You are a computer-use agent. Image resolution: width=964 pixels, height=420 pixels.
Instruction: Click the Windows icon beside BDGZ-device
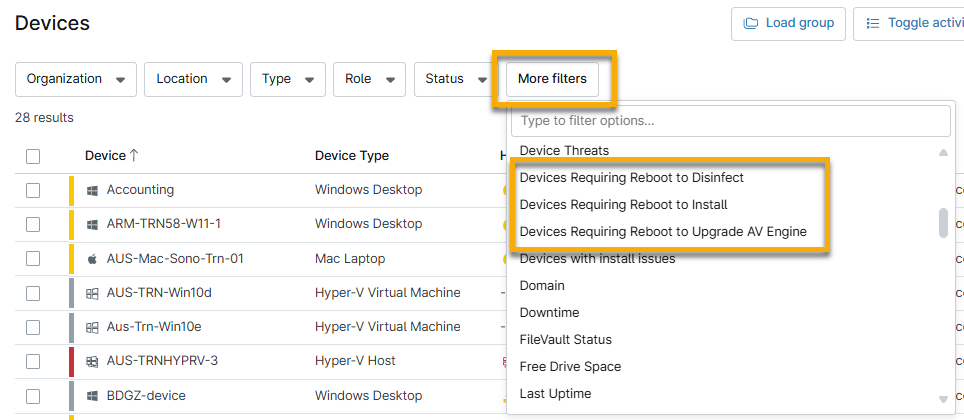[93, 395]
